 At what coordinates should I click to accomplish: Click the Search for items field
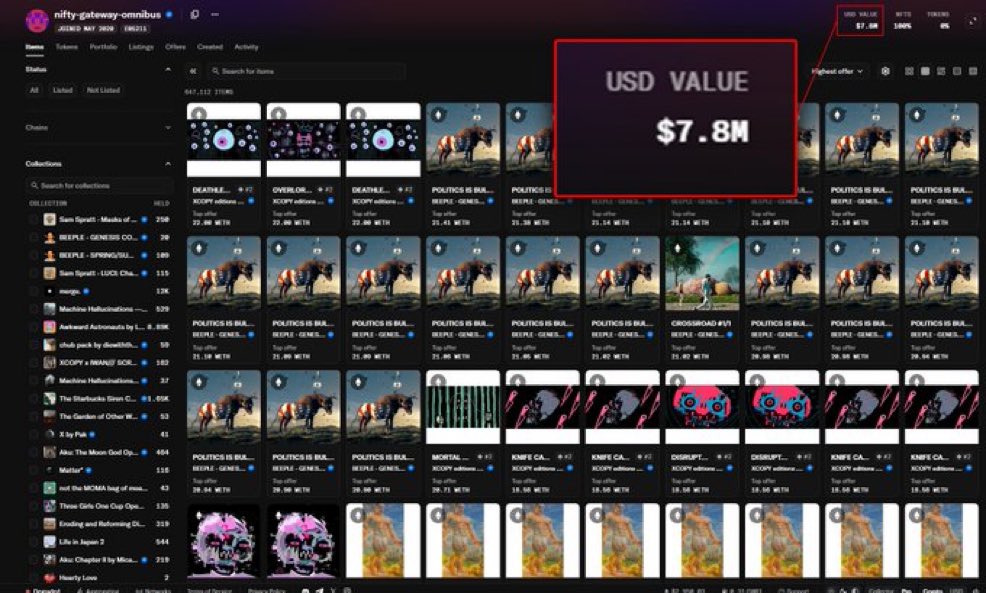[x=307, y=71]
